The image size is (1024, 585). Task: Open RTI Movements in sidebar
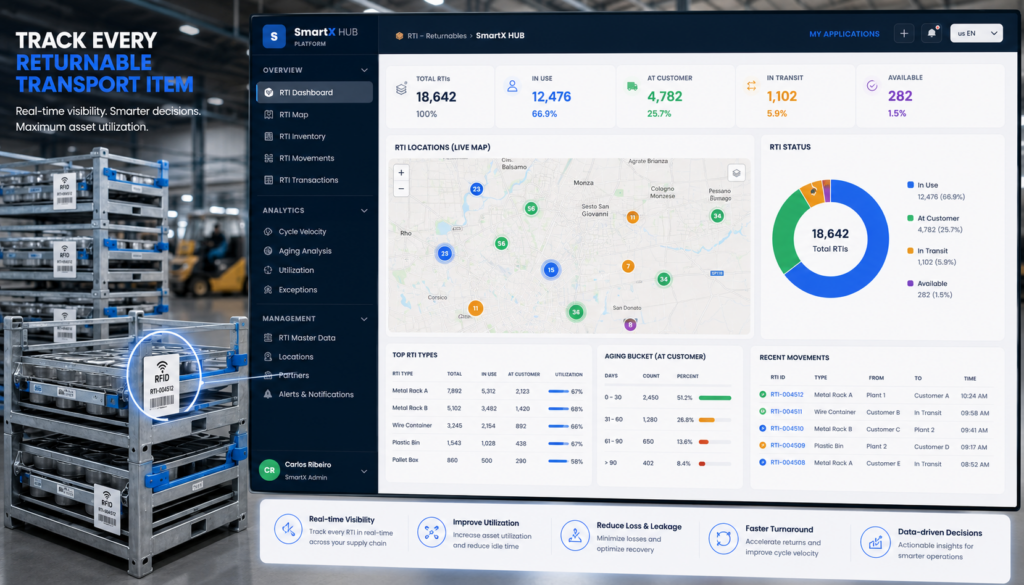306,158
